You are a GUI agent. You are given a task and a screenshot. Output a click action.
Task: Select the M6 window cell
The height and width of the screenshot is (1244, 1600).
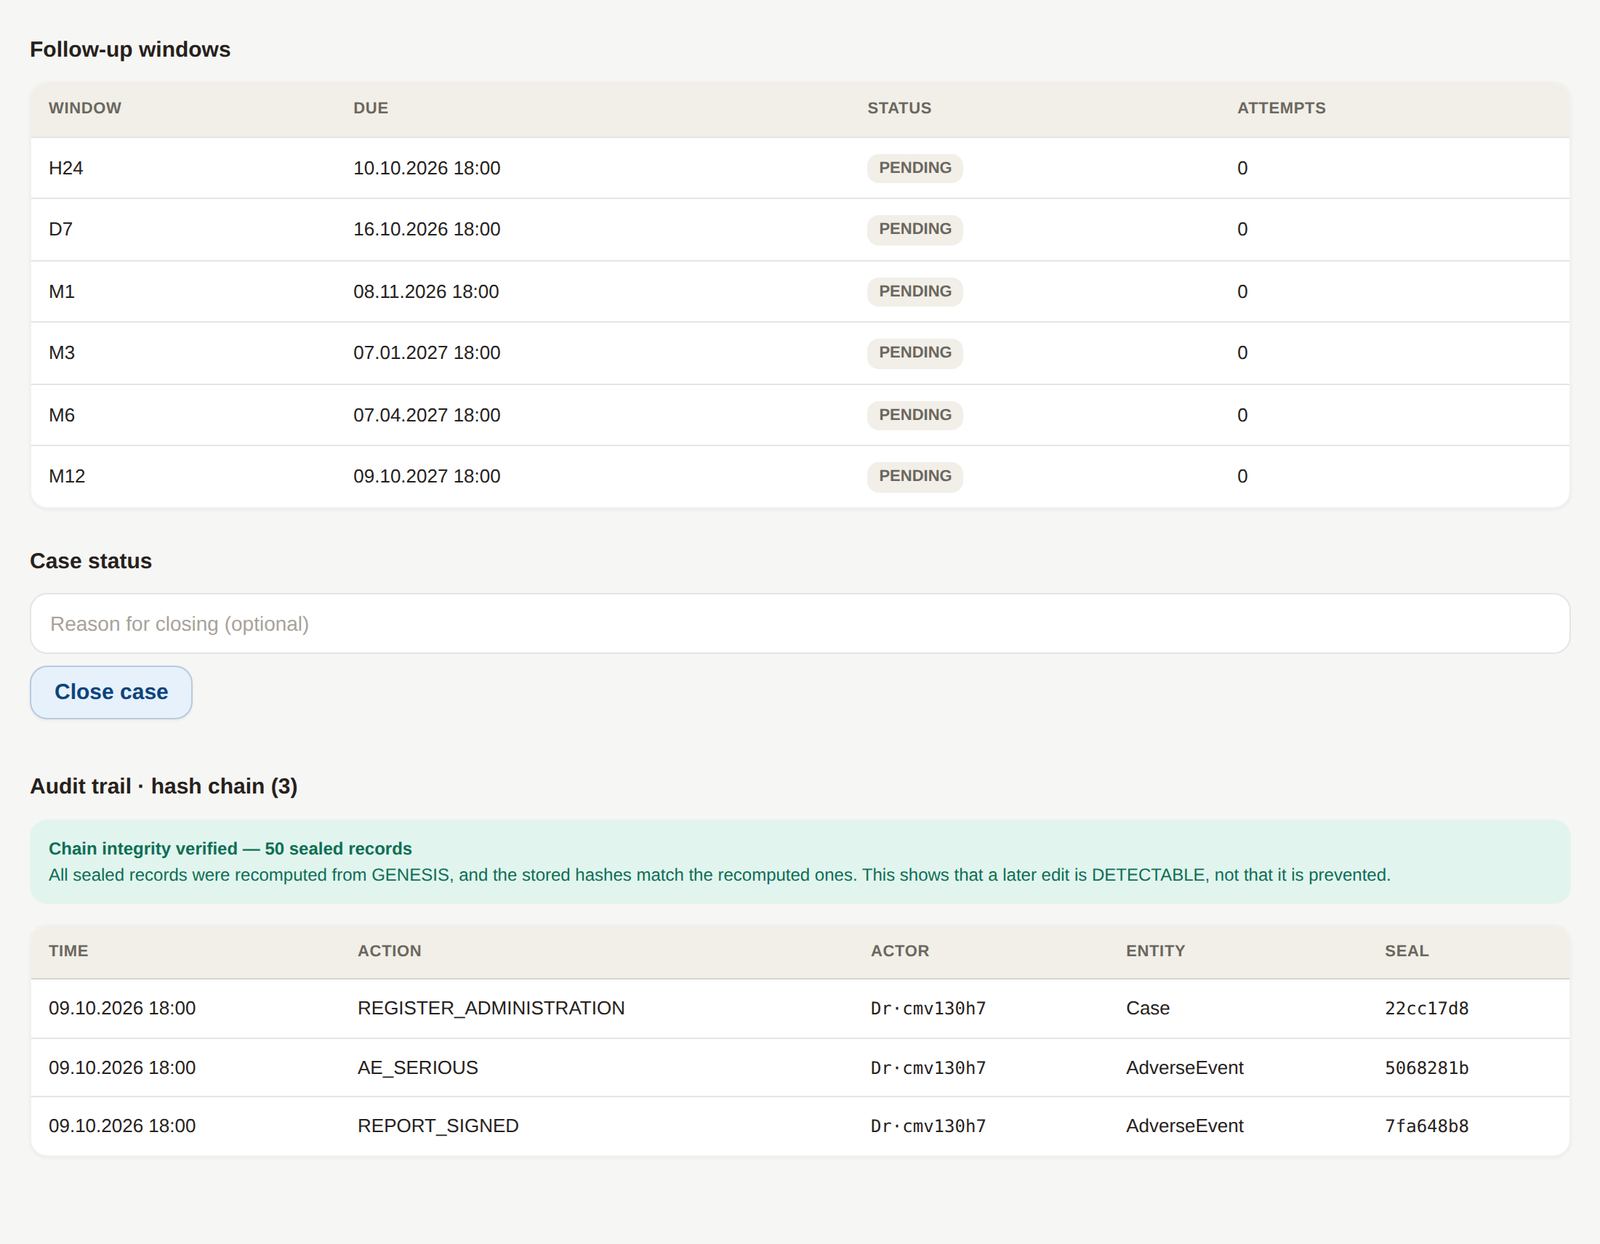click(x=62, y=415)
